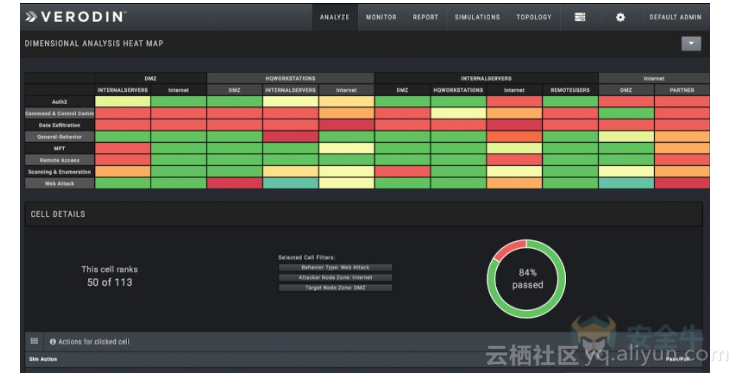The image size is (740, 378).
Task: Select the General Behavior row label
Action: [x=59, y=136]
